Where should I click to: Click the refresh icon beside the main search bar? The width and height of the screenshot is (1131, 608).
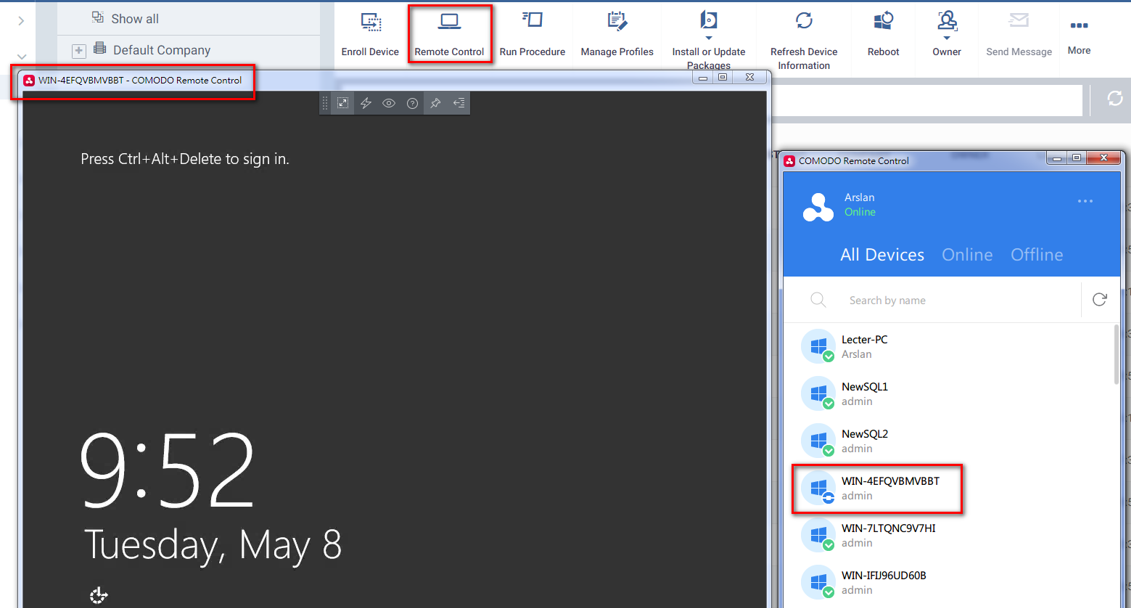tap(1114, 99)
